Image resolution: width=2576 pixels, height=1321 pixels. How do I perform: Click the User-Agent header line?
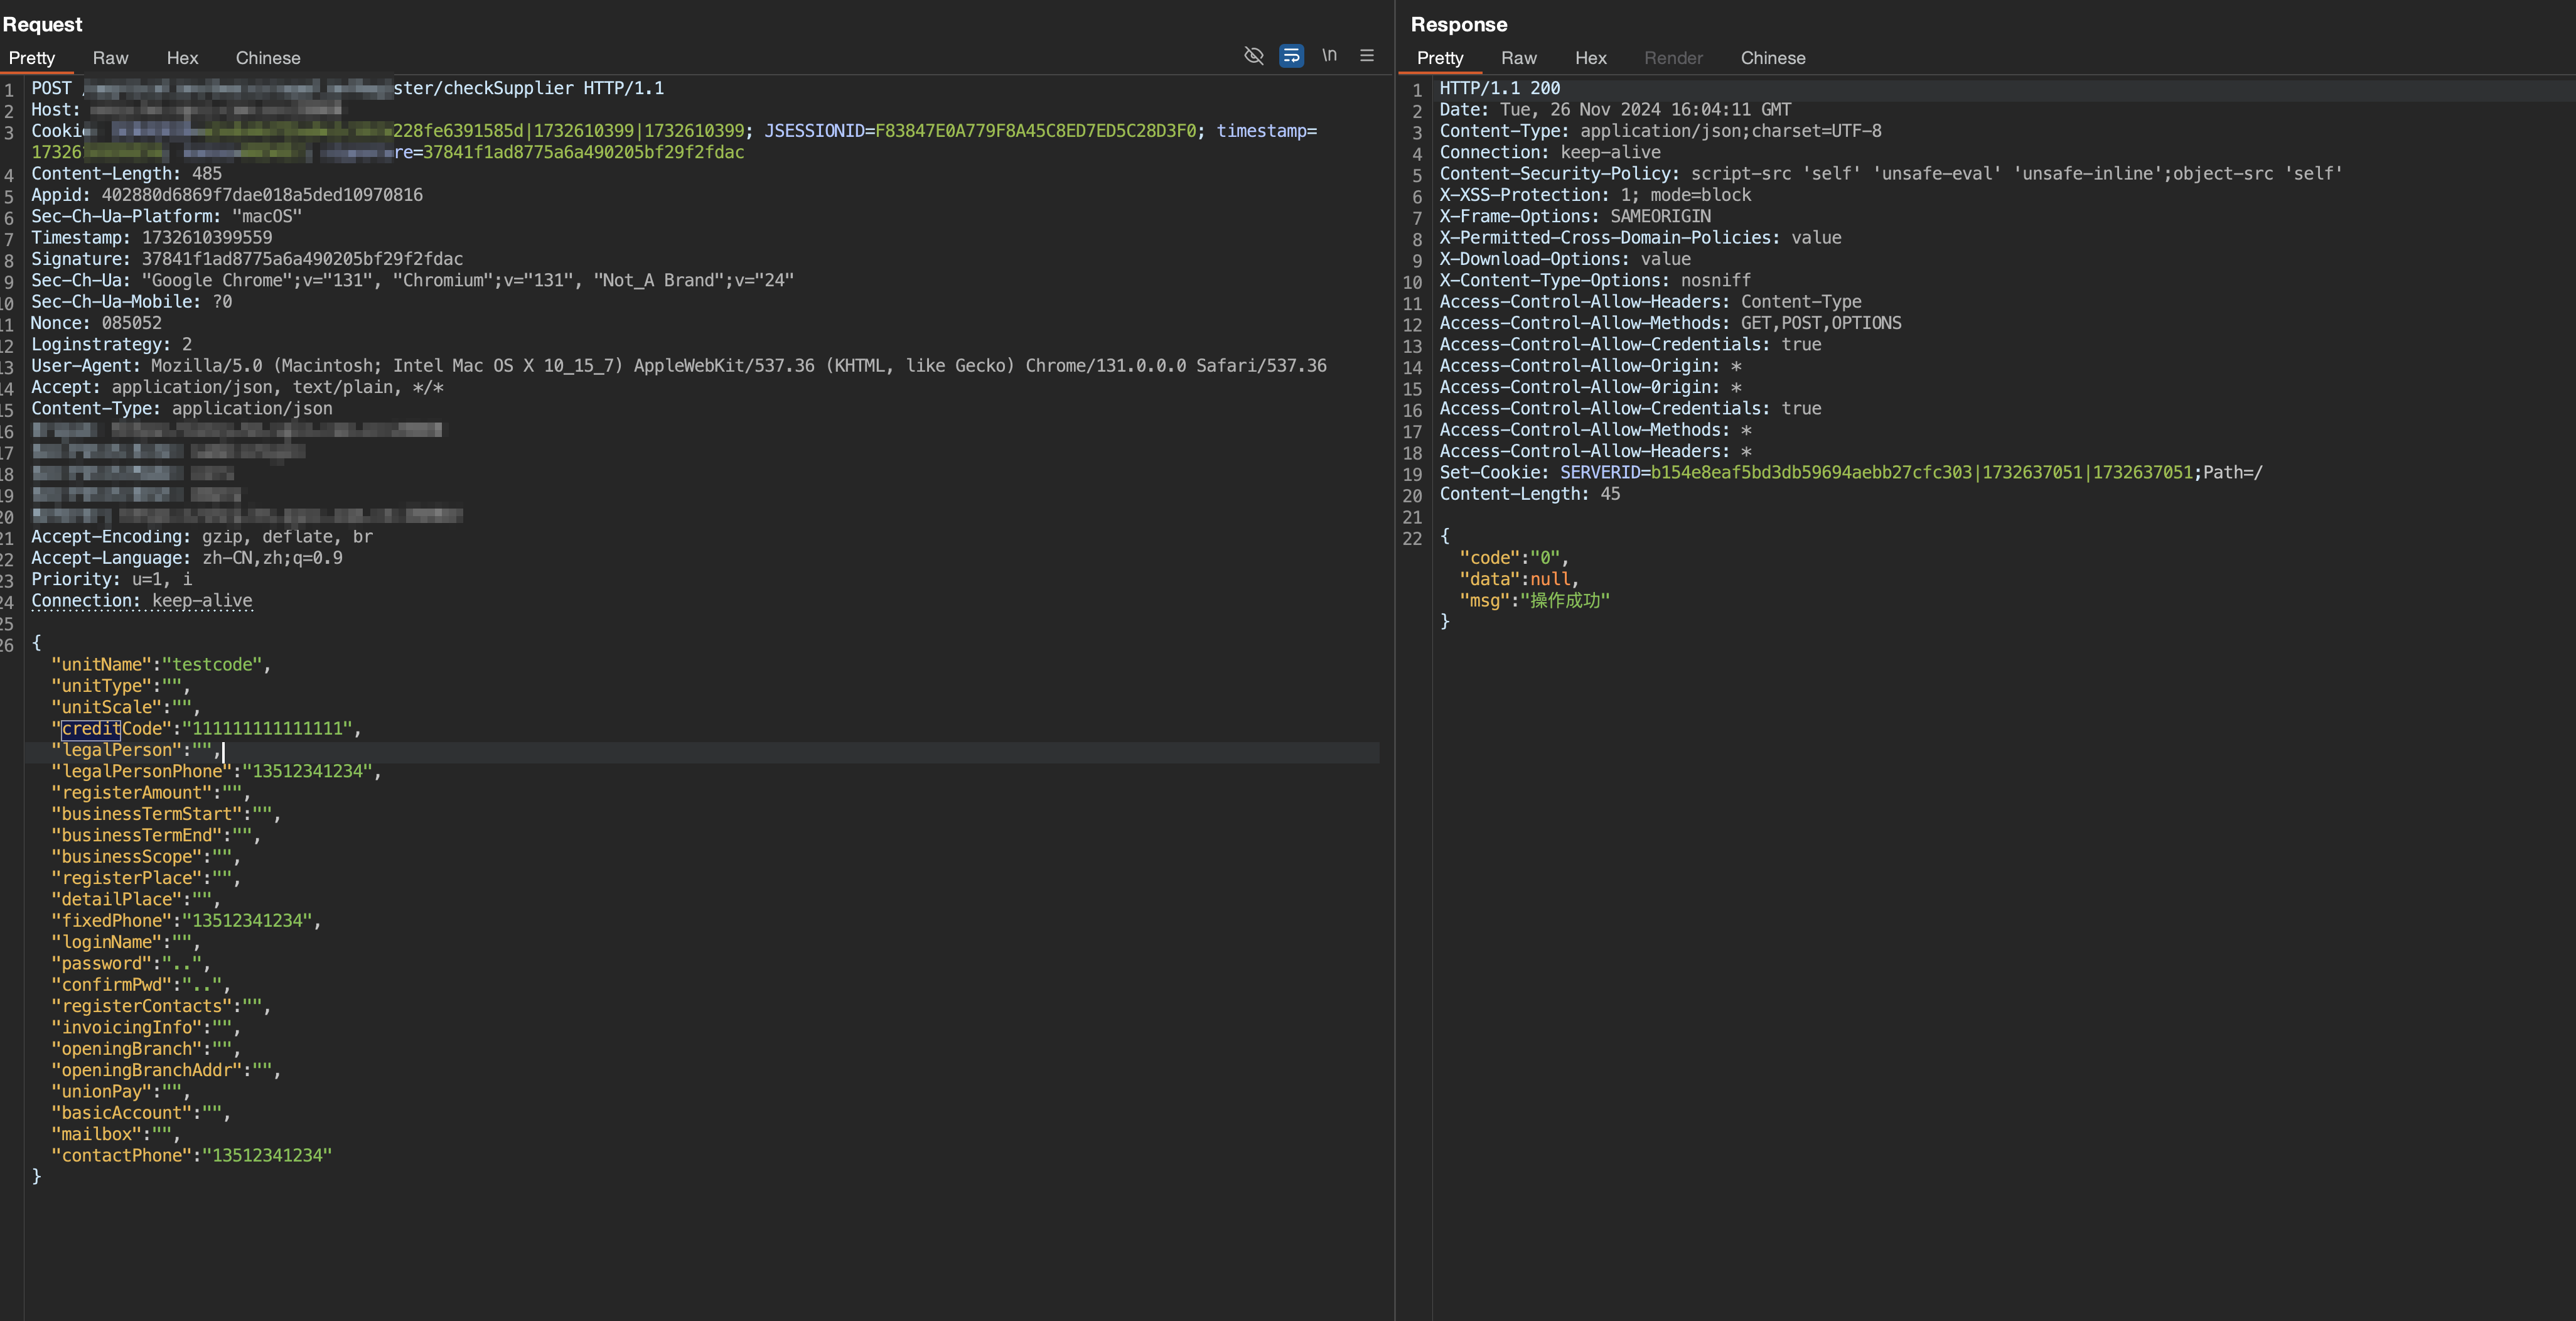click(x=679, y=366)
